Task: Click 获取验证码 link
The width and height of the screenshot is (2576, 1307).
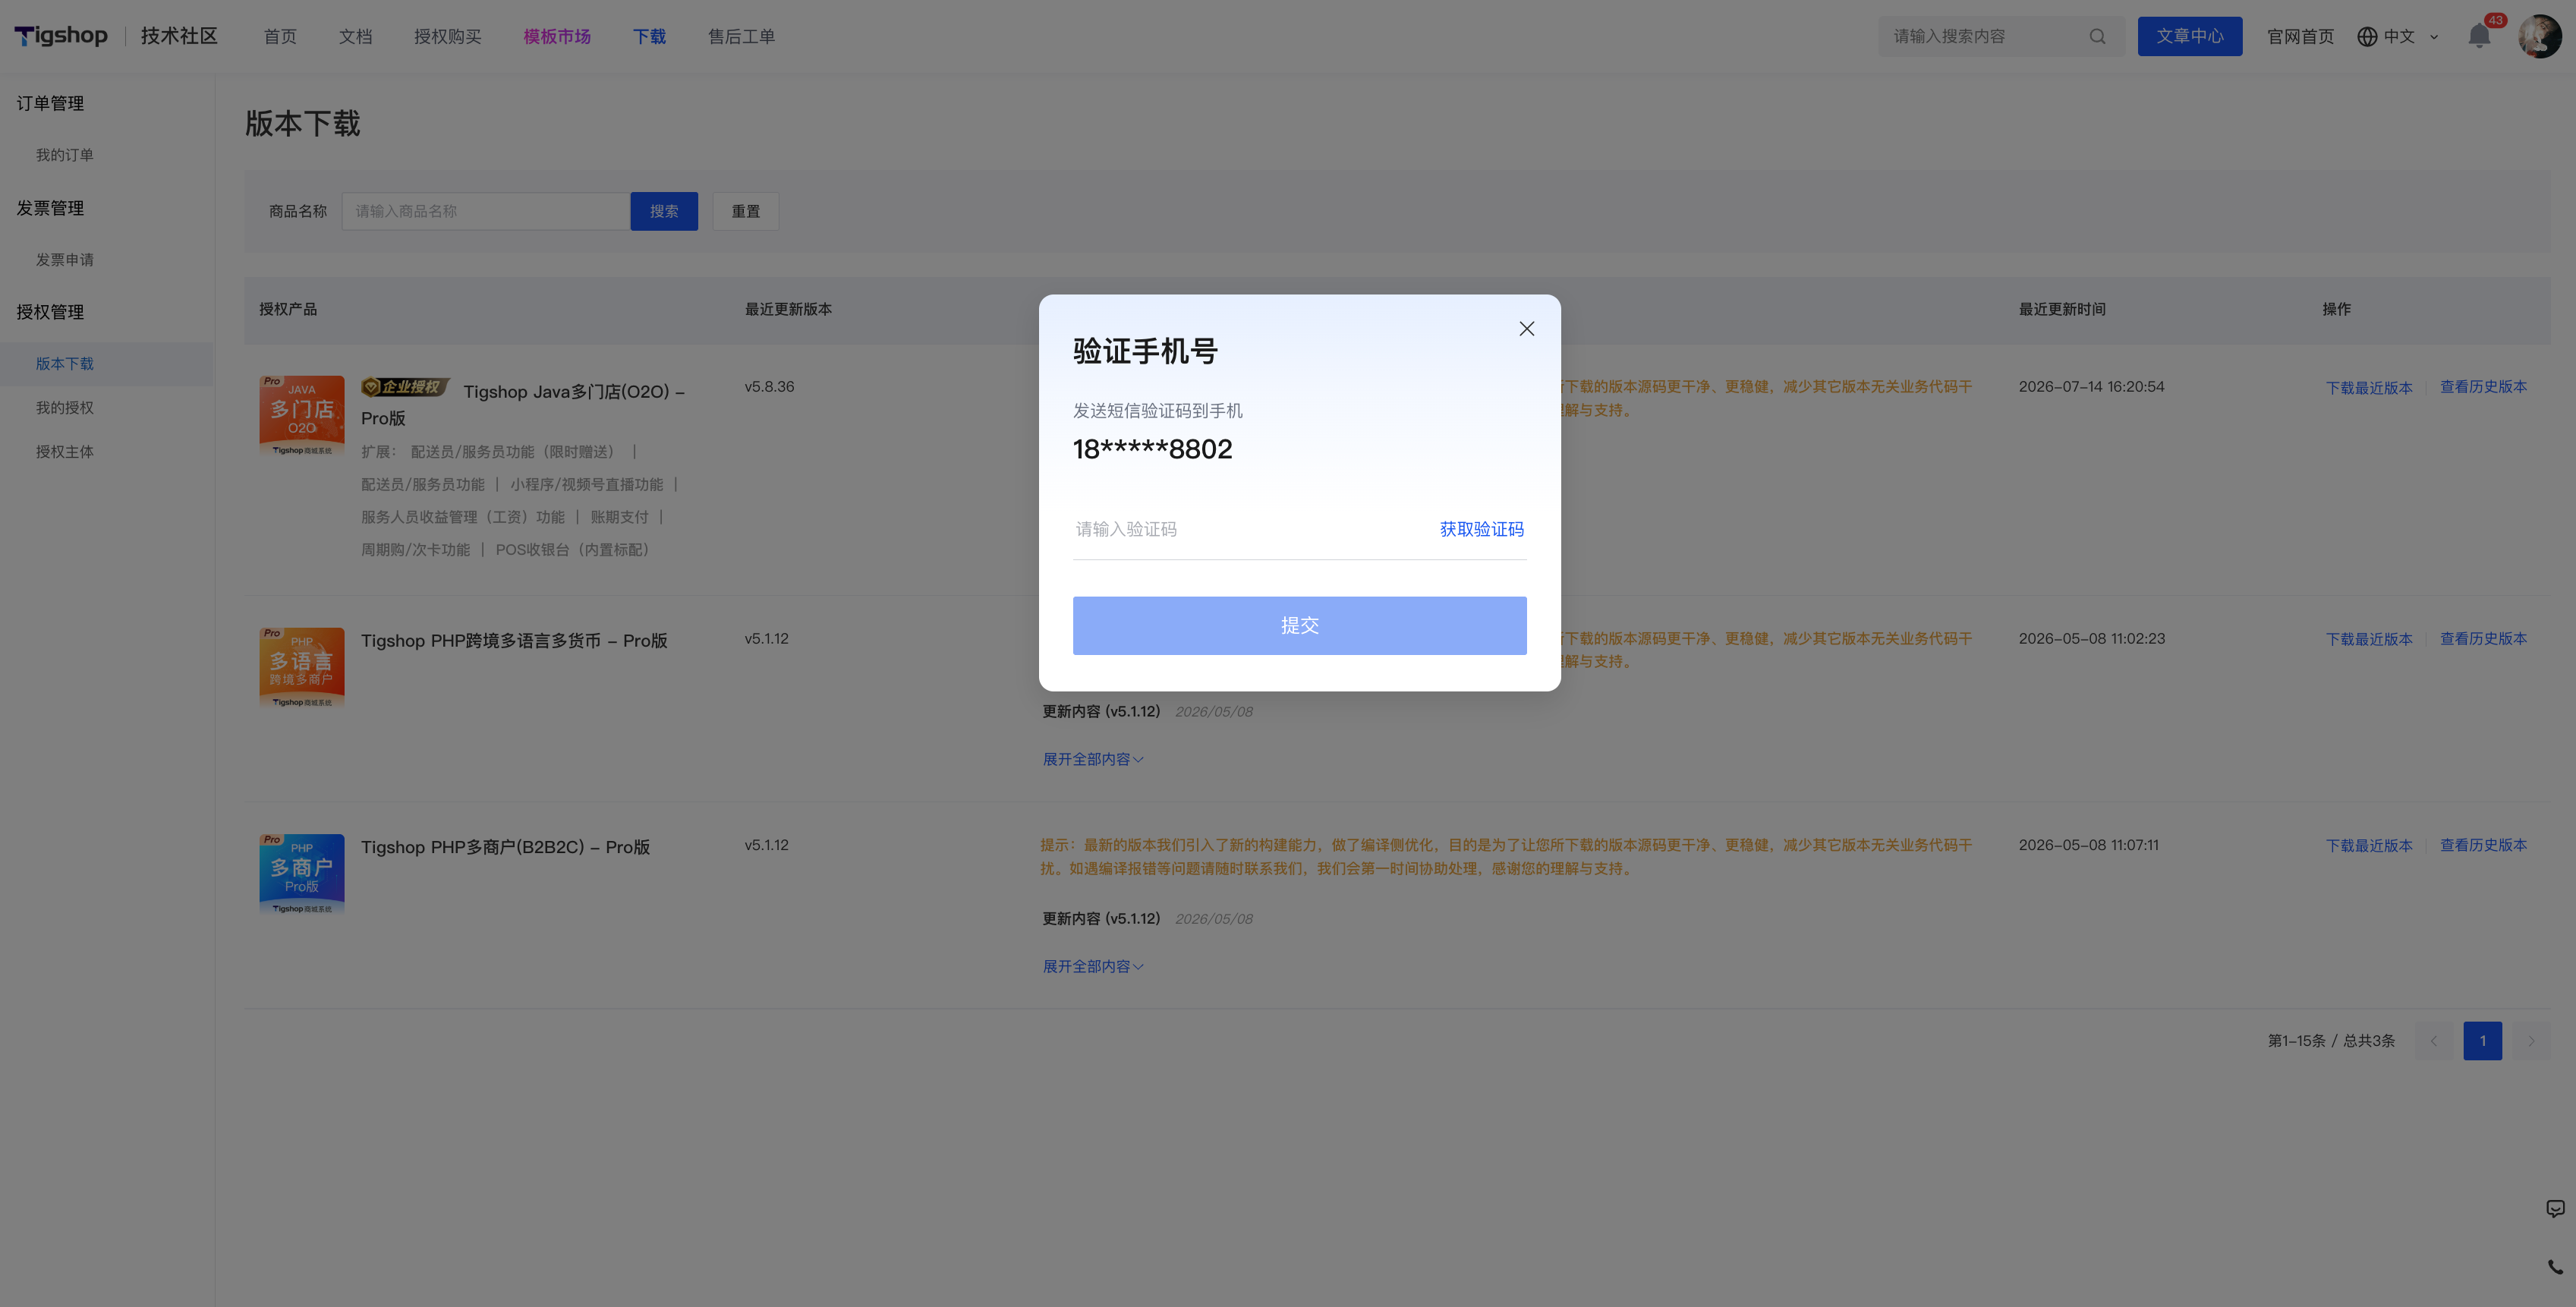Action: click(x=1481, y=529)
